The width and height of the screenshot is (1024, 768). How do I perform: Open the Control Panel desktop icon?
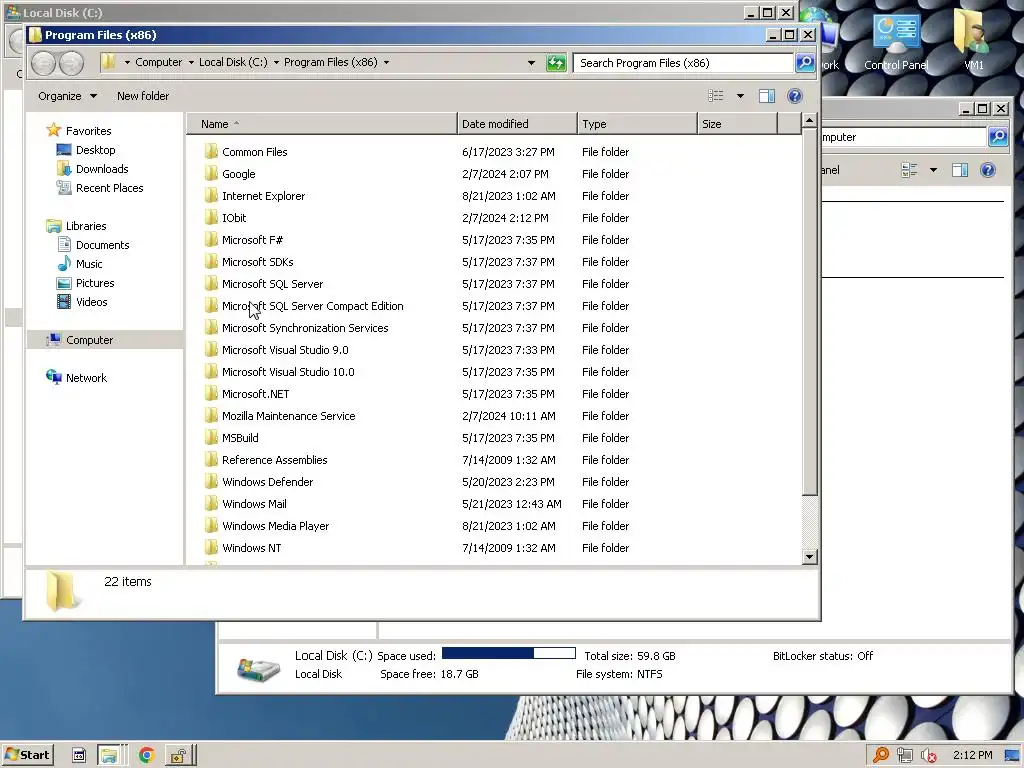coord(896,42)
